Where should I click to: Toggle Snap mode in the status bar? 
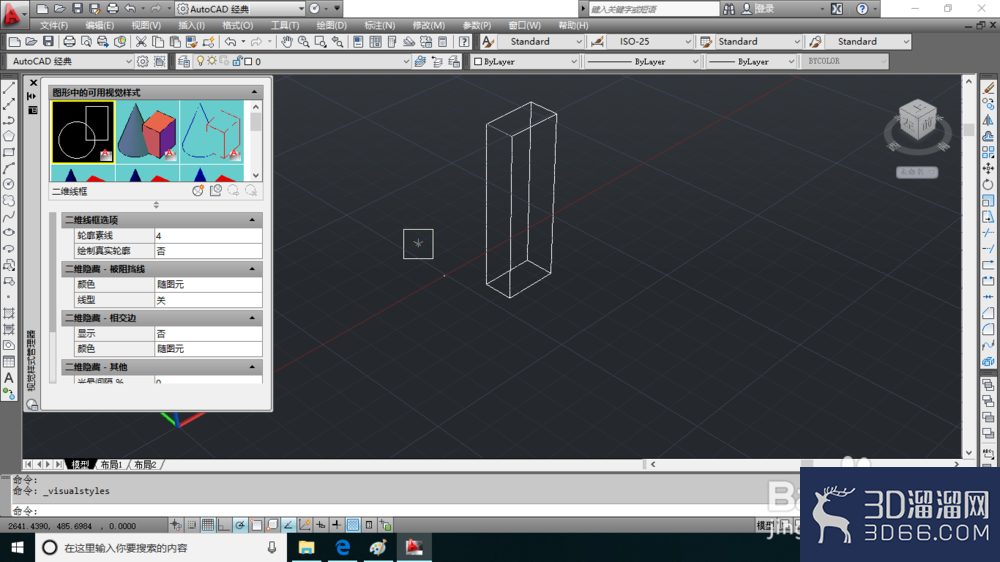point(192,525)
